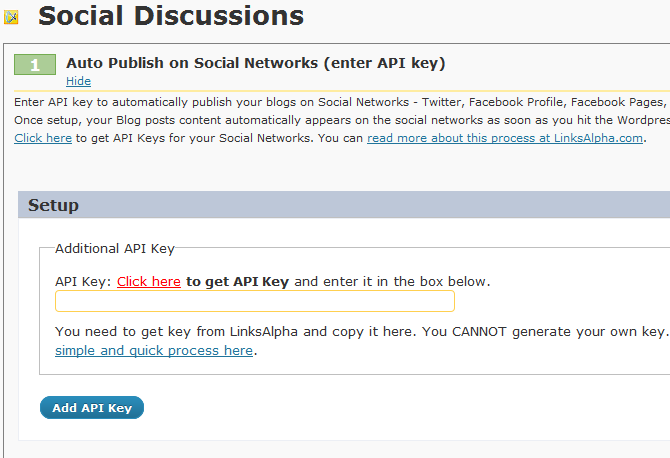Click the Once setup description line

coord(342,120)
